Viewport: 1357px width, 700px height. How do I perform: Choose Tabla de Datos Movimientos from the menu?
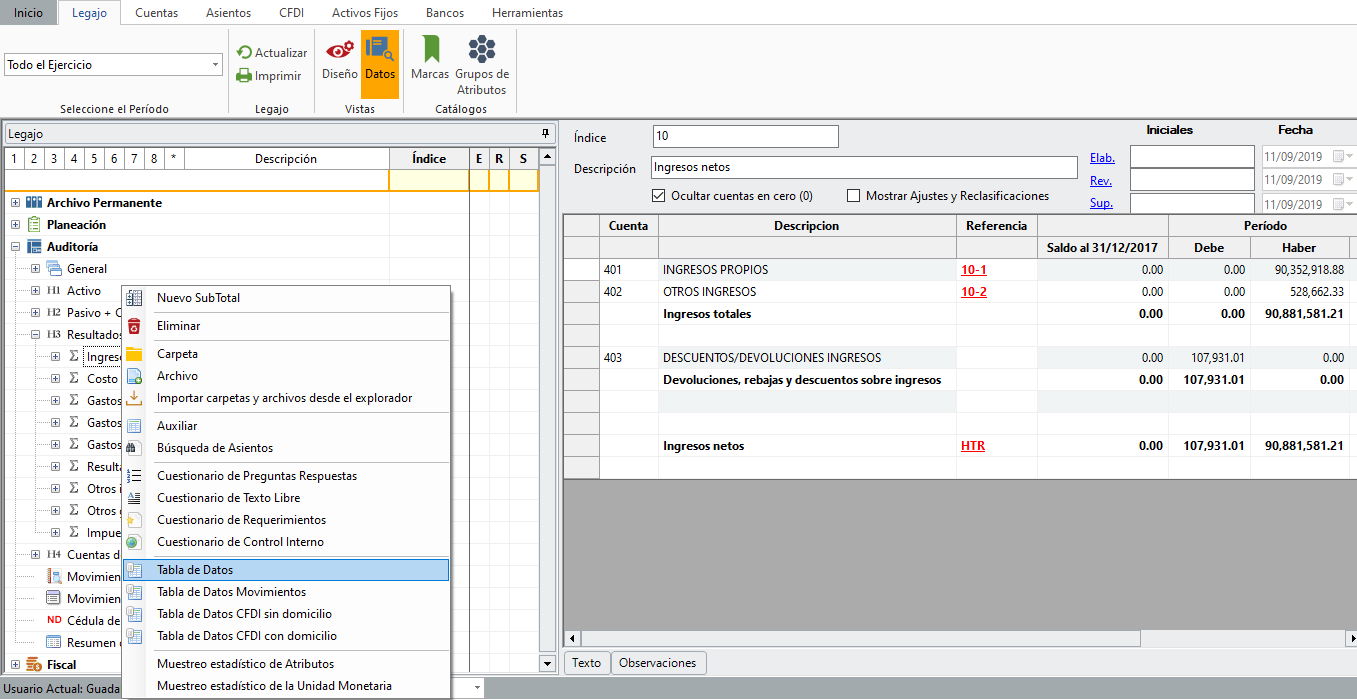231,592
